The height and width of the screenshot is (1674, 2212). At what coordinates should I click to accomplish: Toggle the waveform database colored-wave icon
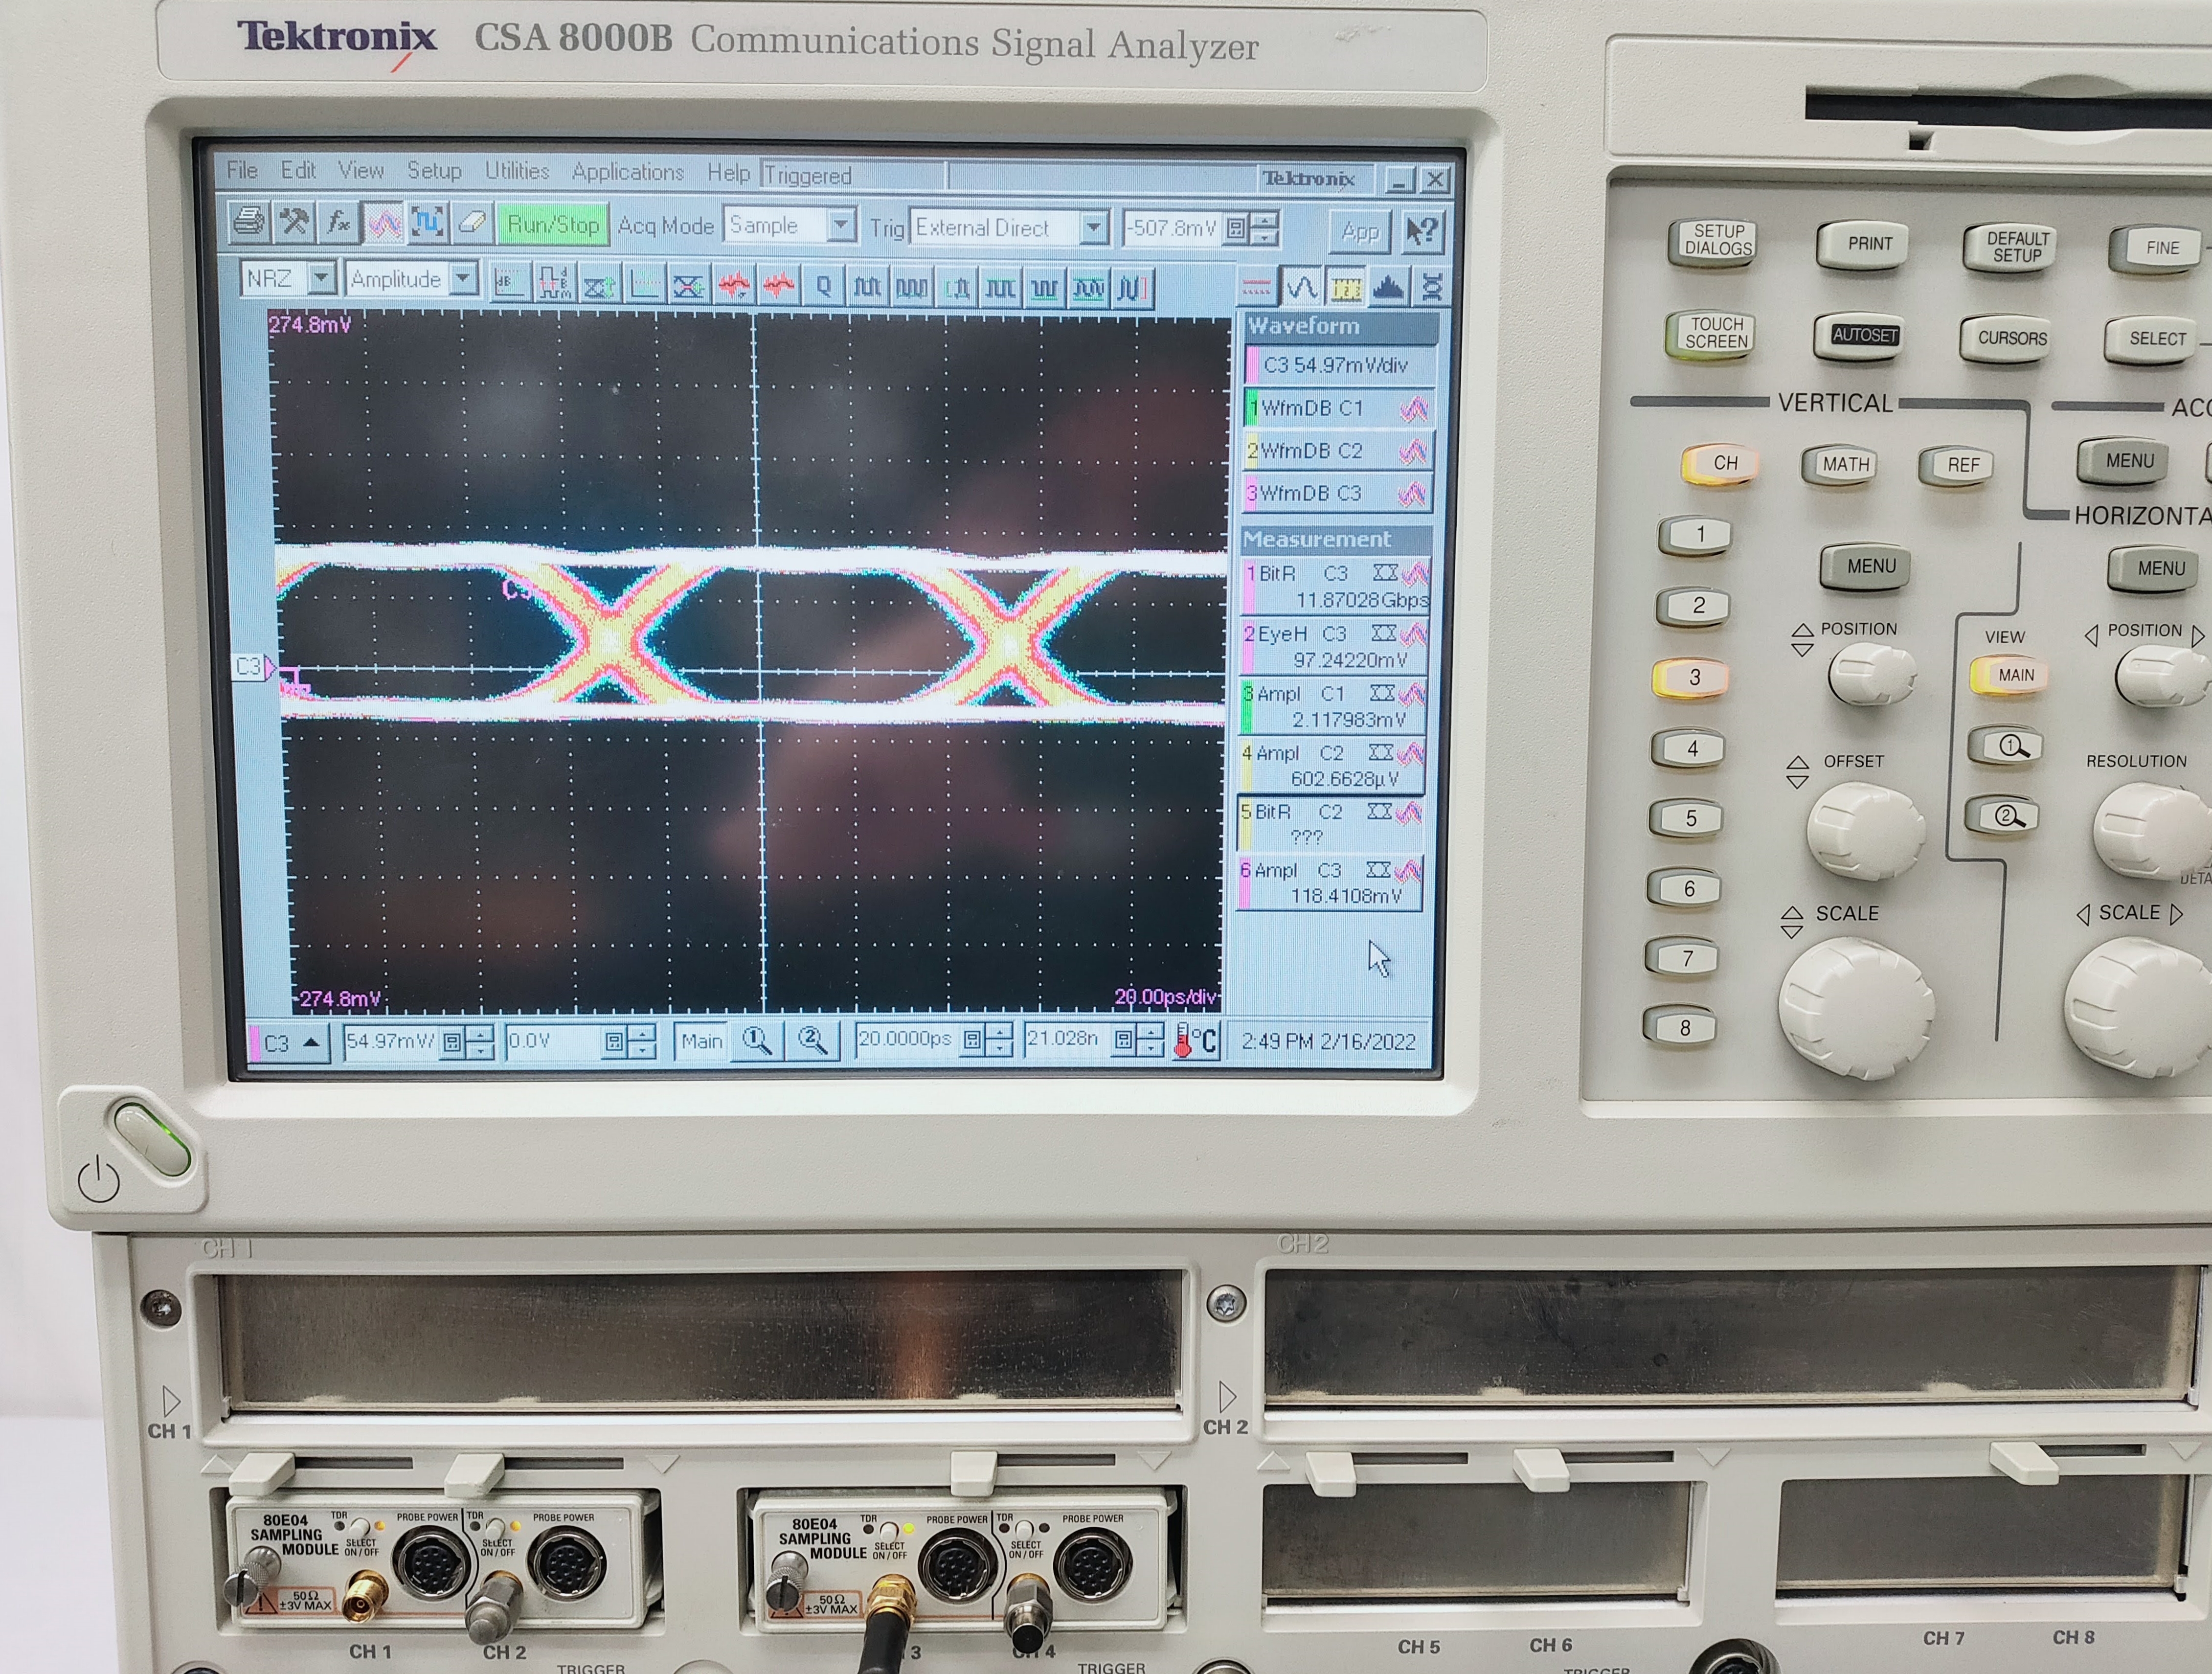click(x=384, y=223)
